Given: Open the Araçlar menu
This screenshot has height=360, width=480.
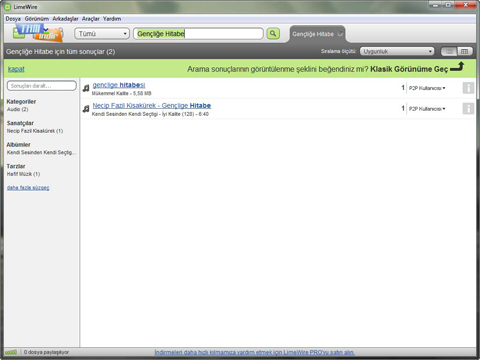Looking at the screenshot, I should tap(91, 19).
